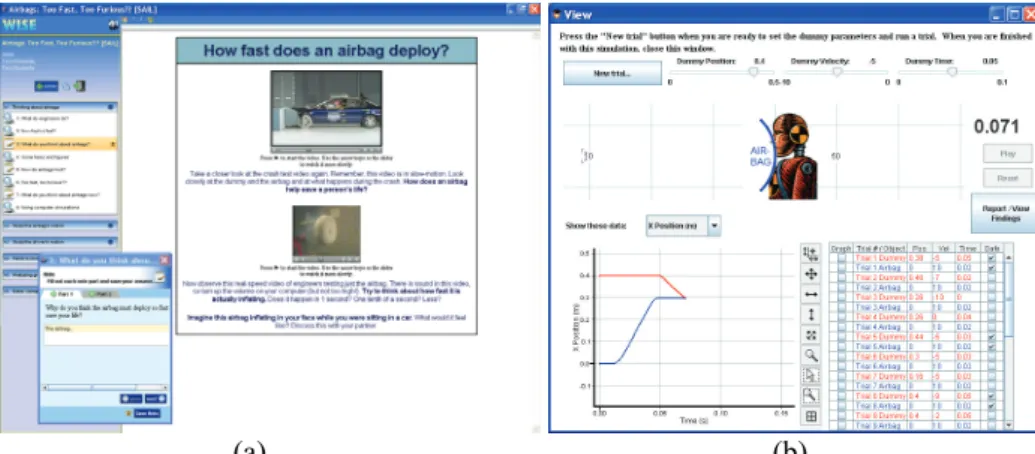Choose the horizontal double-arrow scale tool
The image size is (1035, 454).
tap(811, 294)
